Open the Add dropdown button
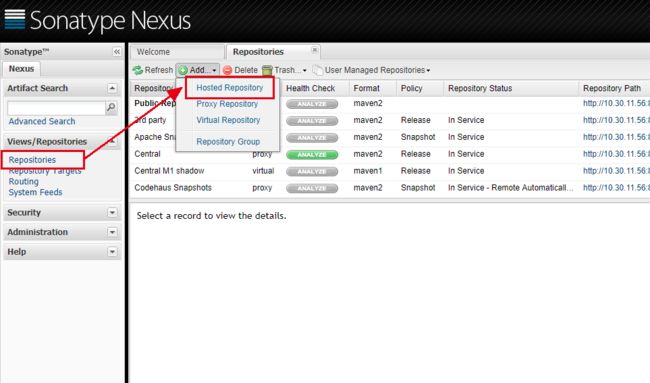Viewport: 650px width, 383px height. click(197, 70)
